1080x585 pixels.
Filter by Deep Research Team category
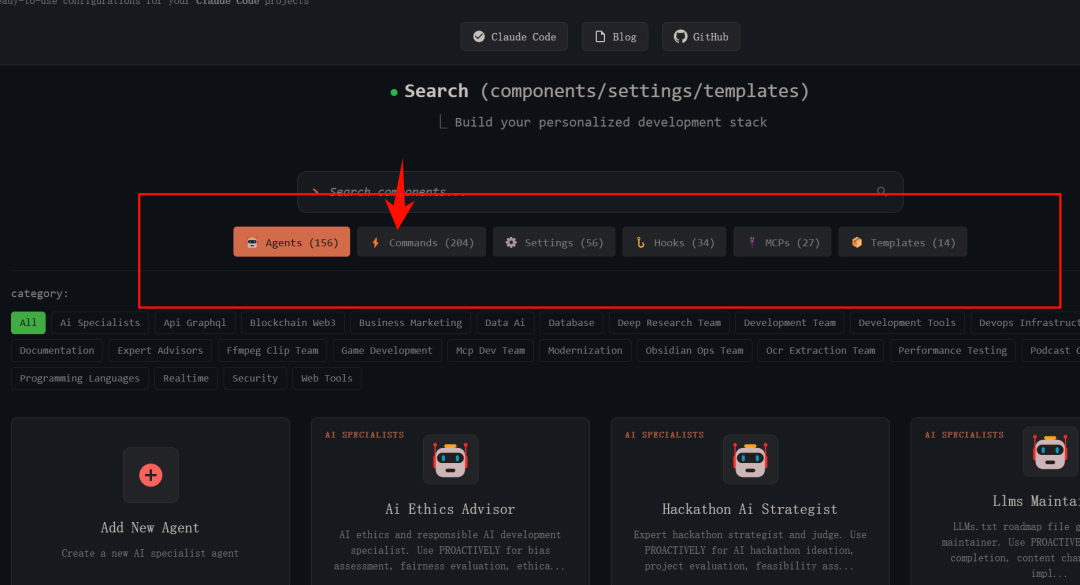click(x=669, y=322)
